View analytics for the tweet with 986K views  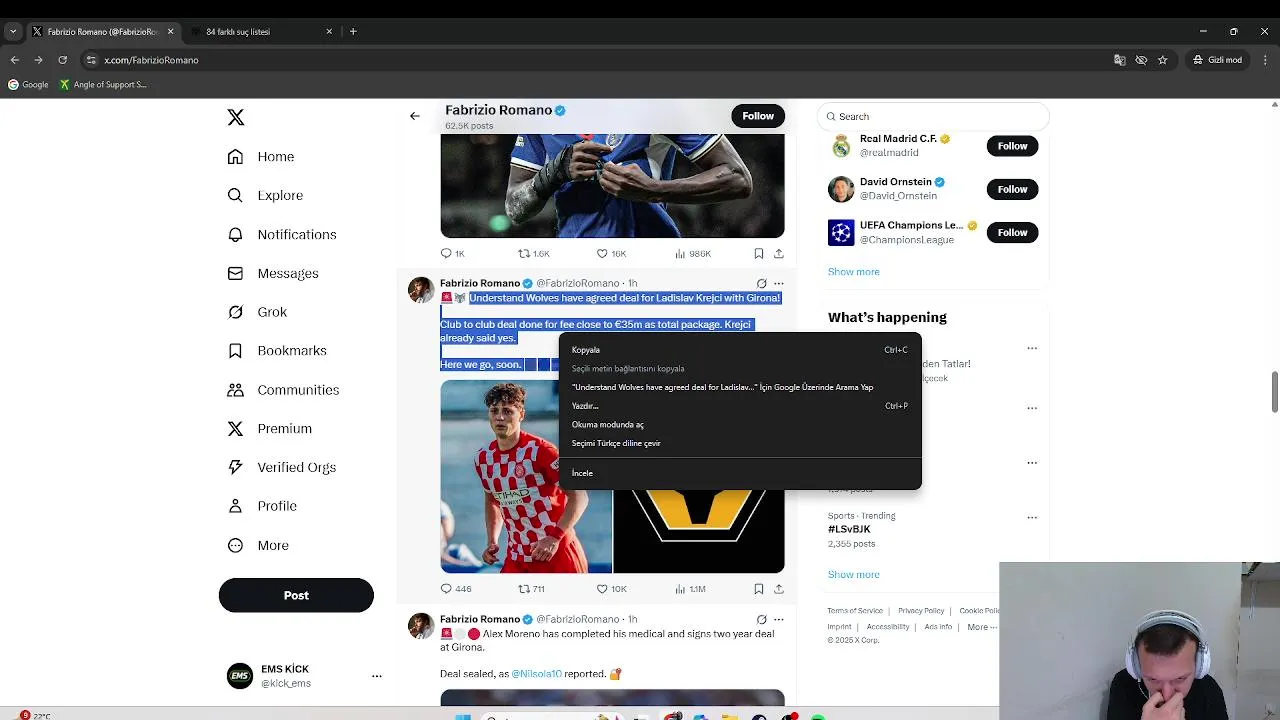(693, 254)
